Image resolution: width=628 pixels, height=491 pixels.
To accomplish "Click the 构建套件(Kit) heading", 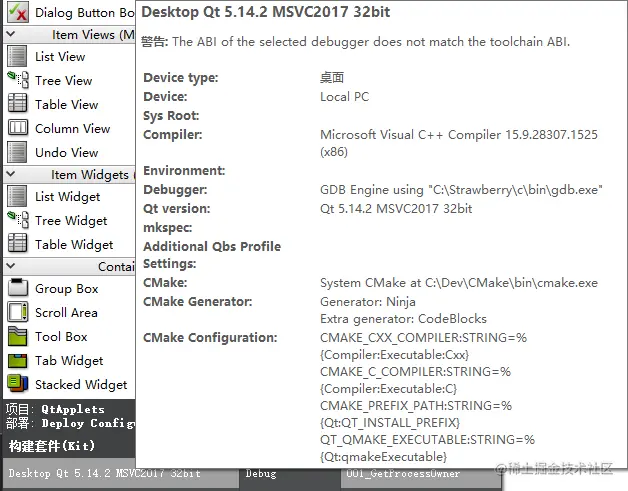I will tap(51, 445).
